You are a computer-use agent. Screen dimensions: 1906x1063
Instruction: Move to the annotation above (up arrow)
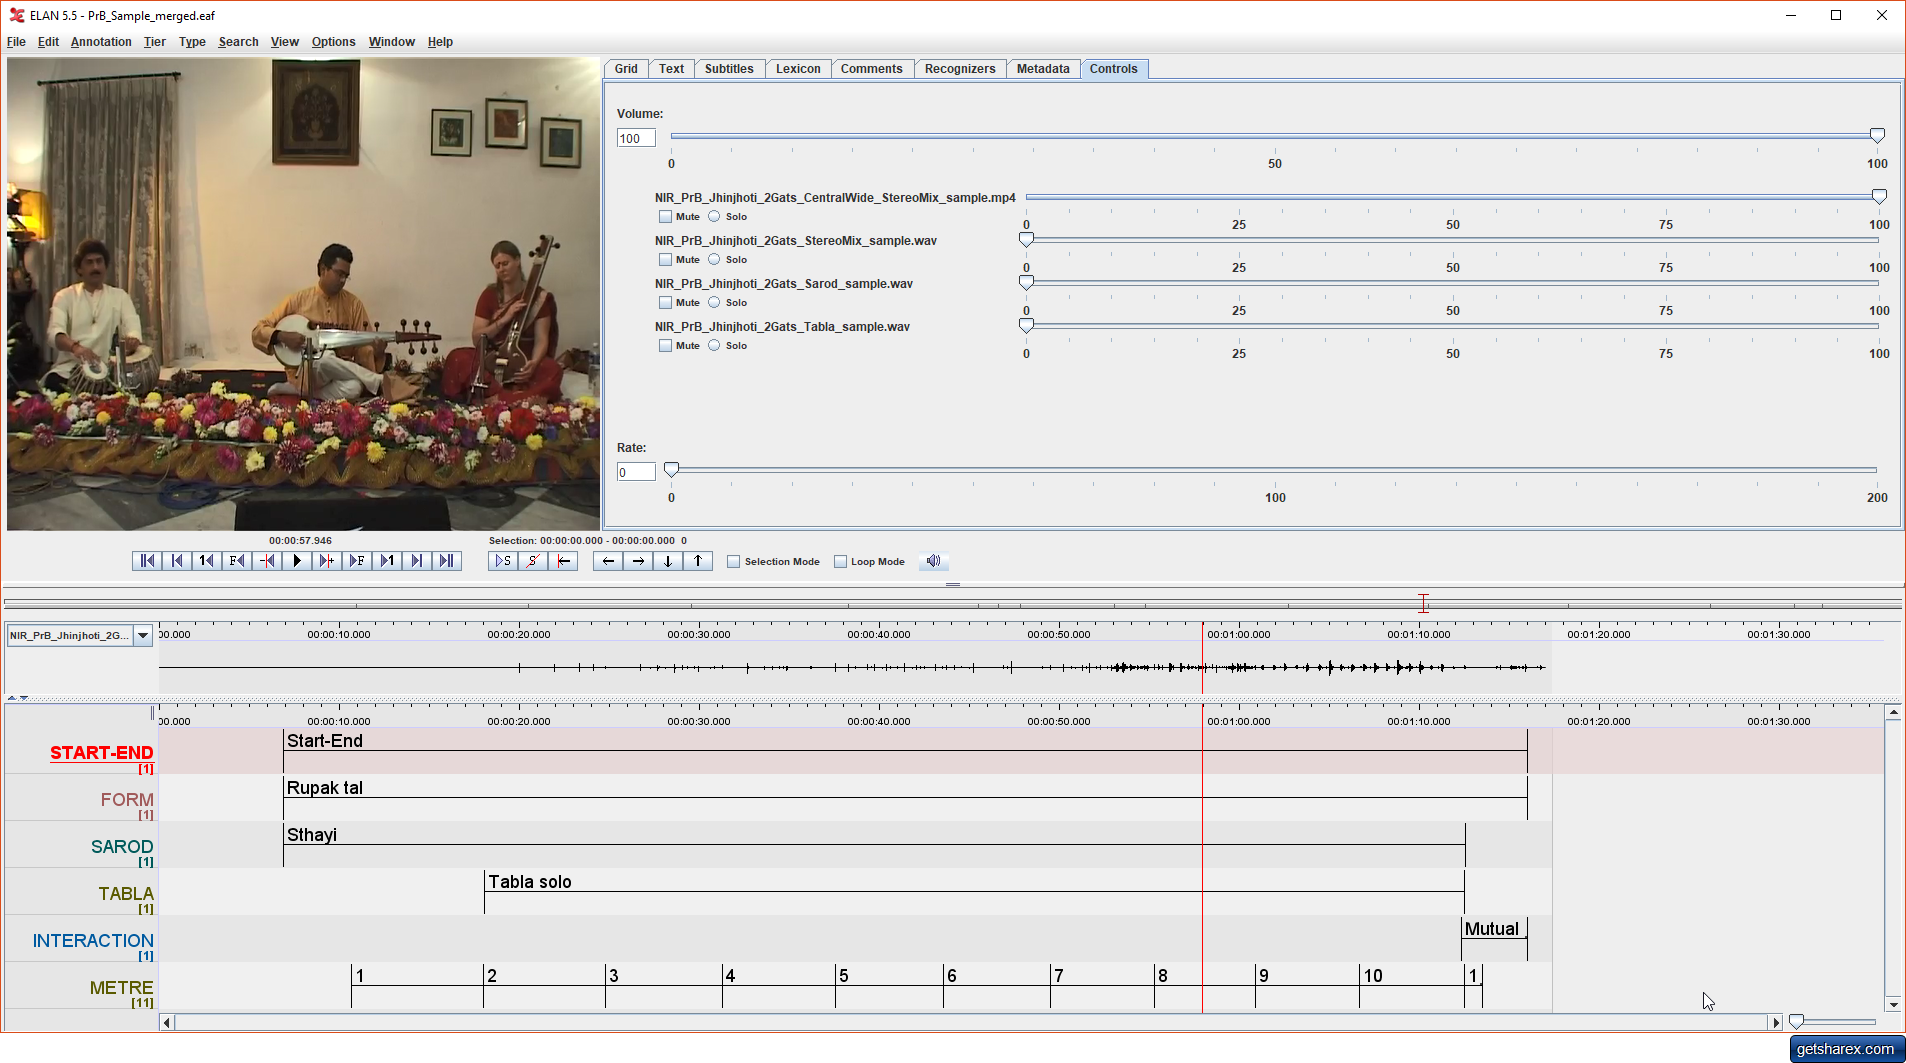(698, 561)
